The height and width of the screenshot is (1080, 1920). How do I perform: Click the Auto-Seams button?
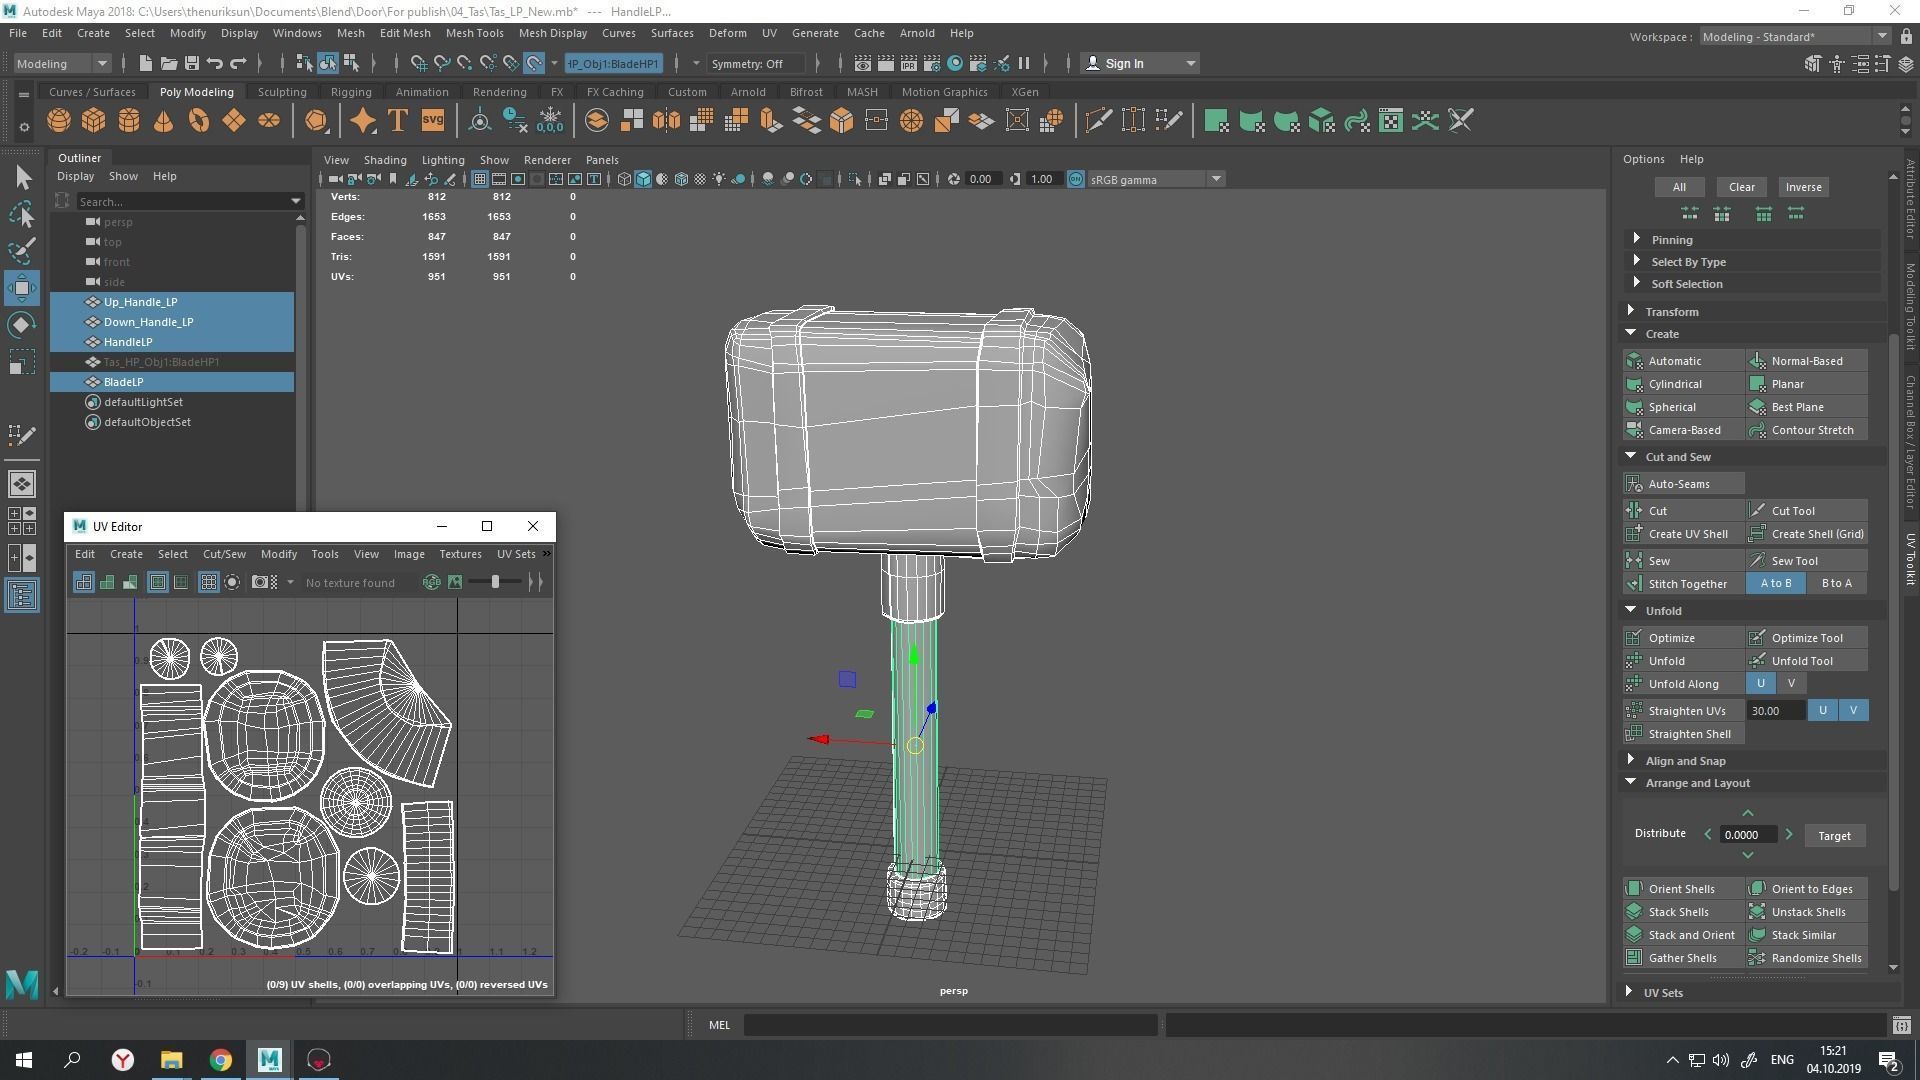pos(1684,484)
